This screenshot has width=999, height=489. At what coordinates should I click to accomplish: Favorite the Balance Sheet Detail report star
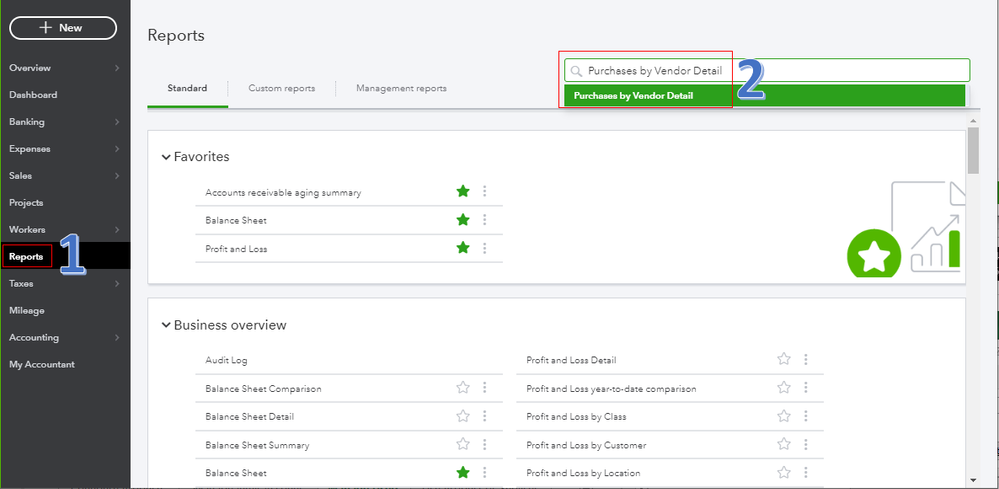coord(462,417)
